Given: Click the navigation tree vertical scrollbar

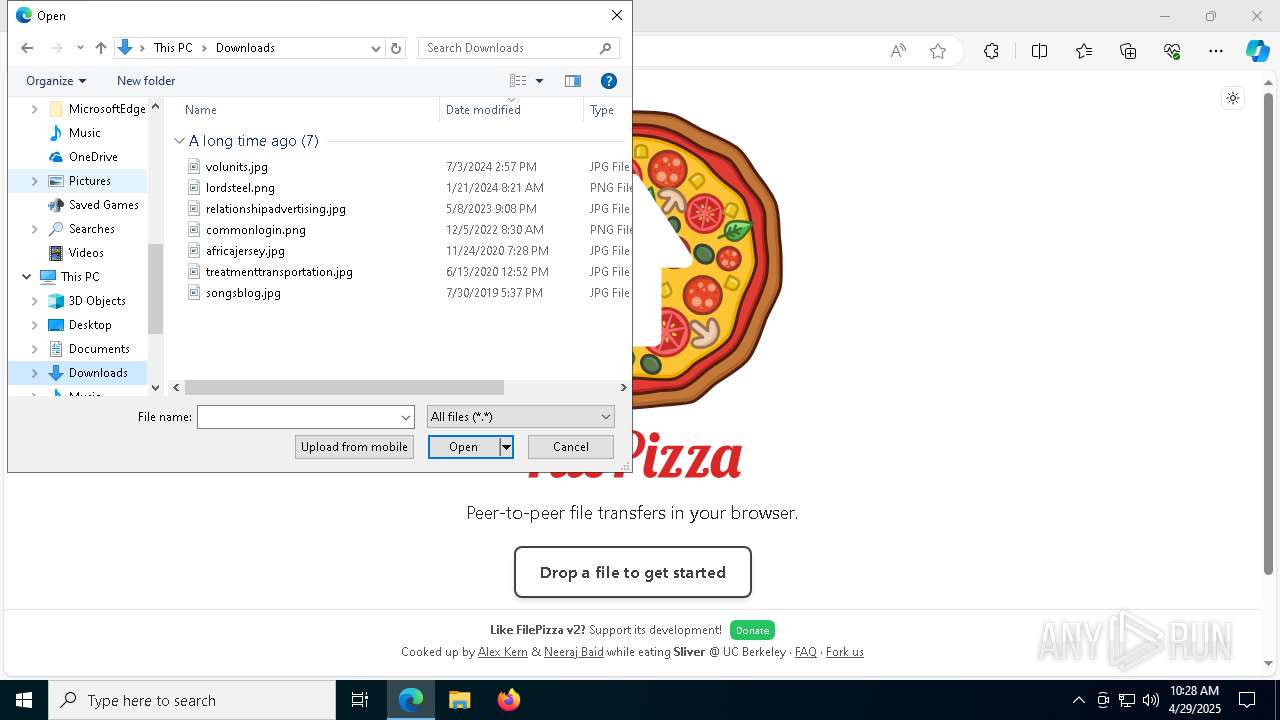Looking at the screenshot, I should tap(155, 288).
